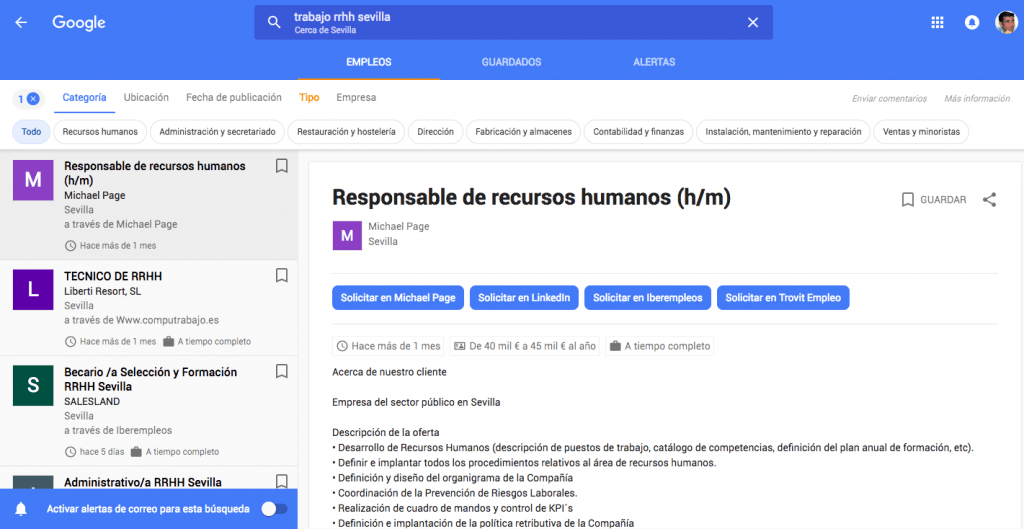Click 'a través de Www.computrabajo.es' text
Viewport: 1024px width, 529px height.
pyautogui.click(x=141, y=320)
